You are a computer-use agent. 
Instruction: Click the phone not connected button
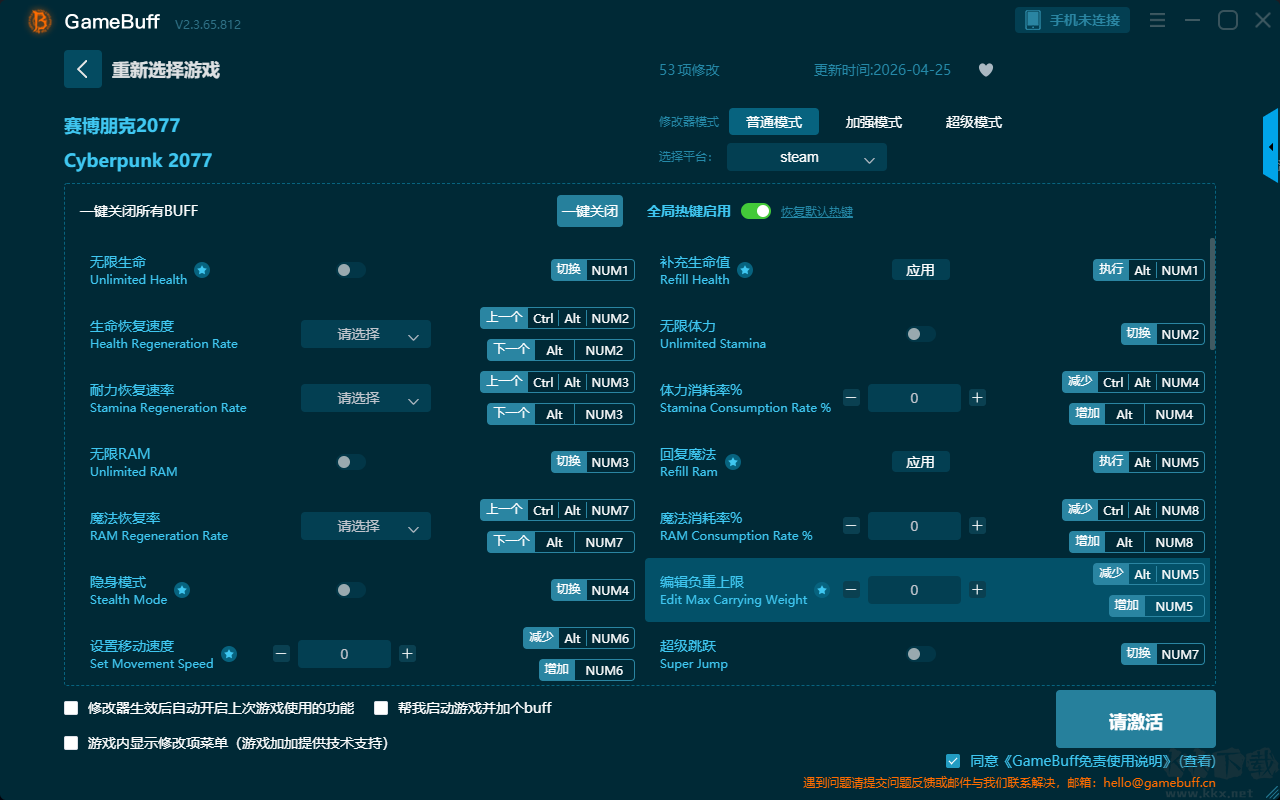(1073, 20)
